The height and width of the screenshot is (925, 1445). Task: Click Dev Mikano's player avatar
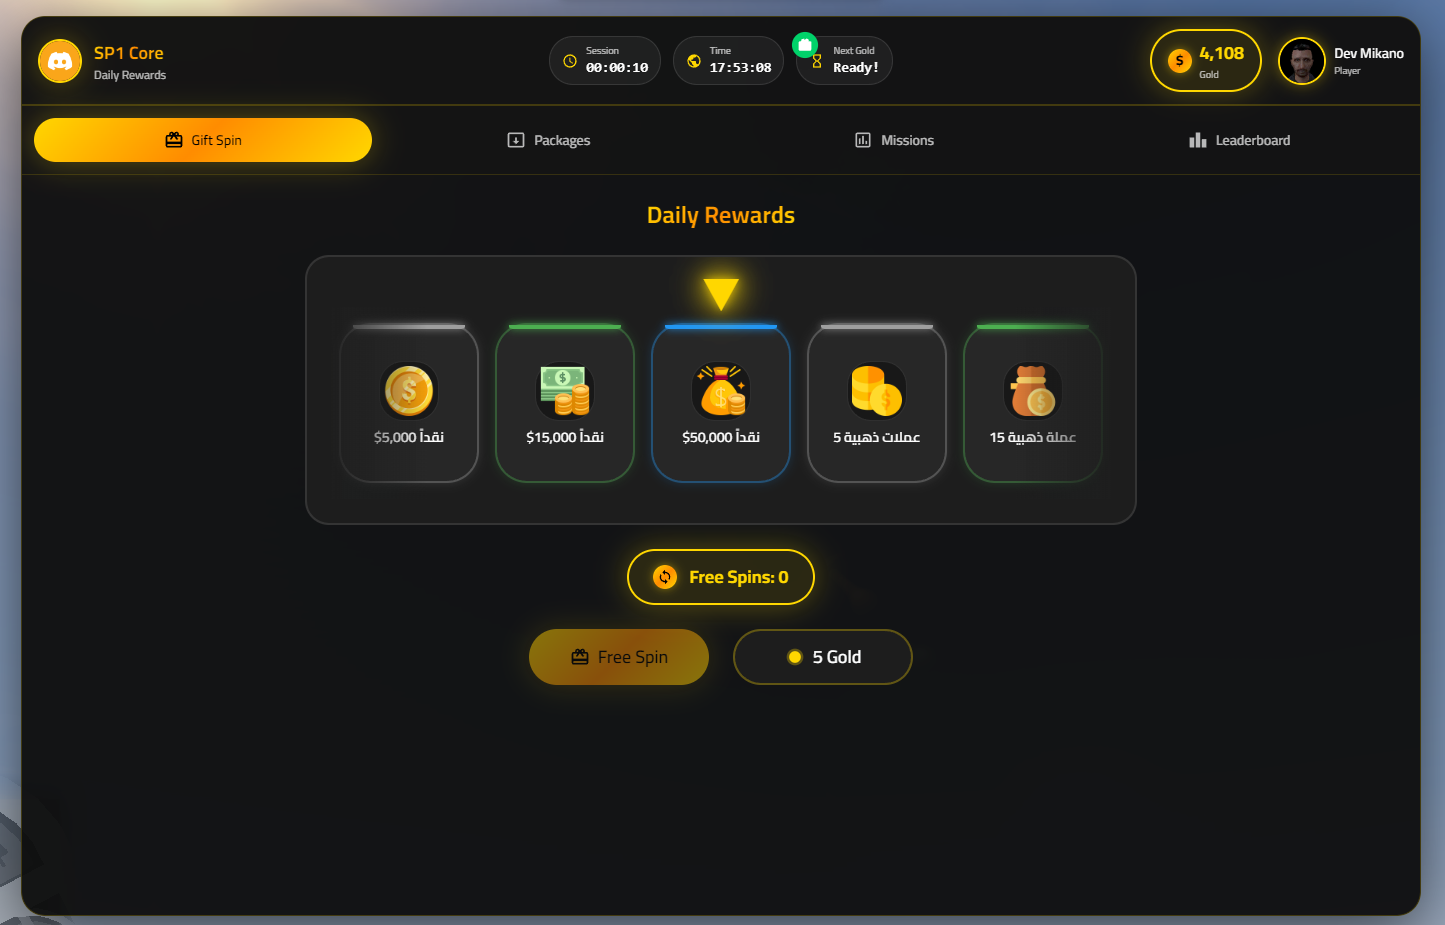coord(1302,61)
